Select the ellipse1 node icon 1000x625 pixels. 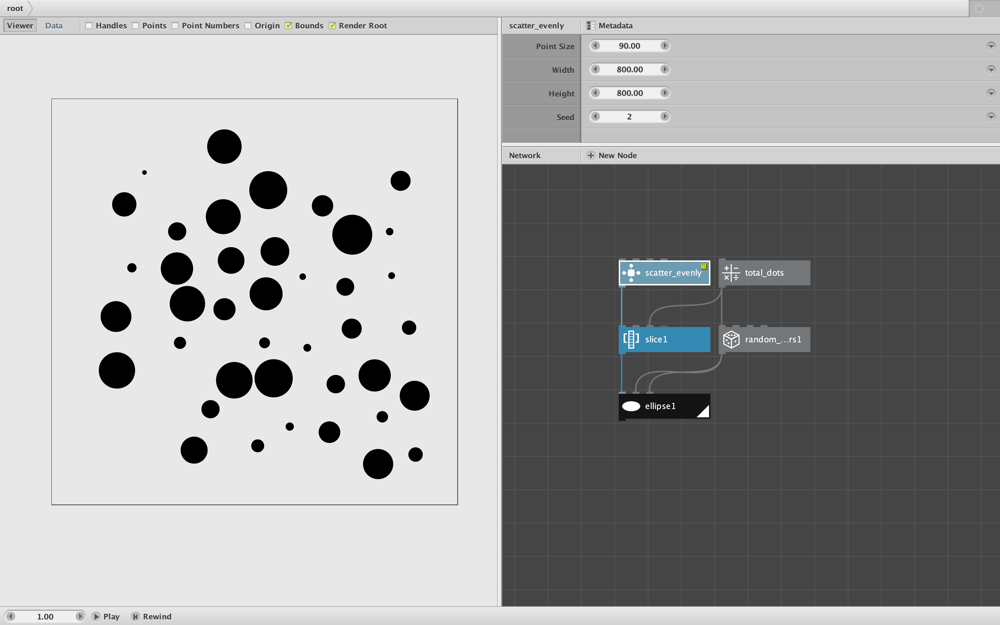coord(631,406)
